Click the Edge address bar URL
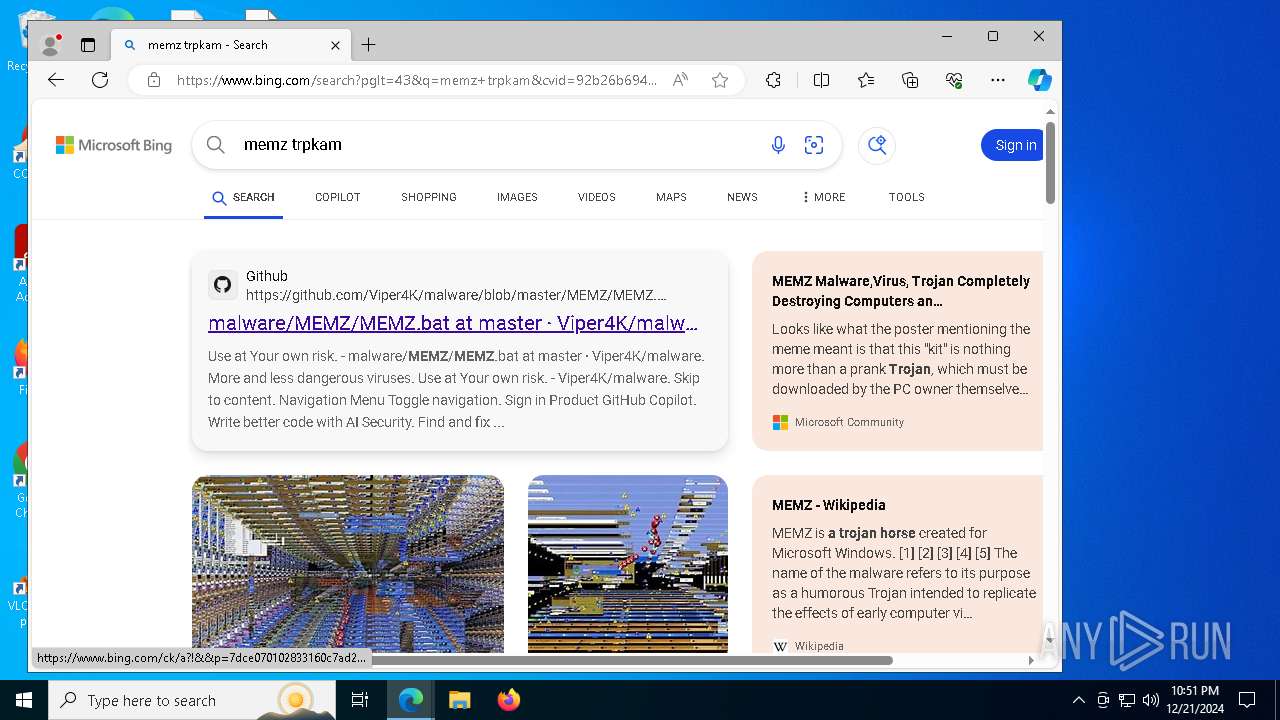The image size is (1280, 720). pyautogui.click(x=417, y=80)
